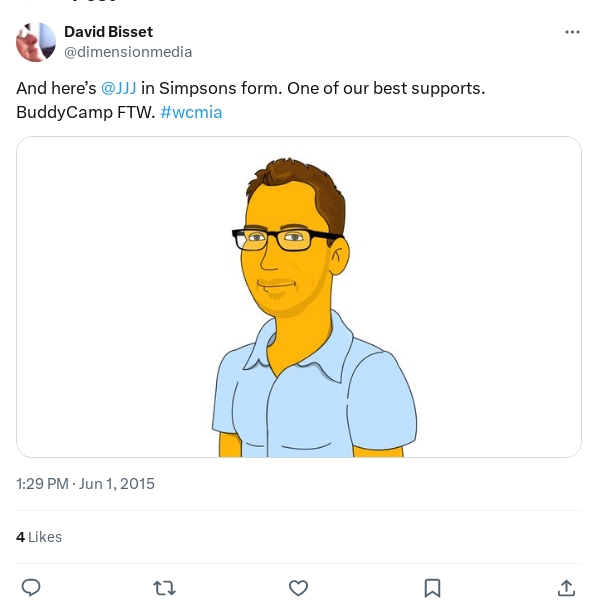Open the @JJJ mention
This screenshot has height=601, width=598.
(x=118, y=88)
